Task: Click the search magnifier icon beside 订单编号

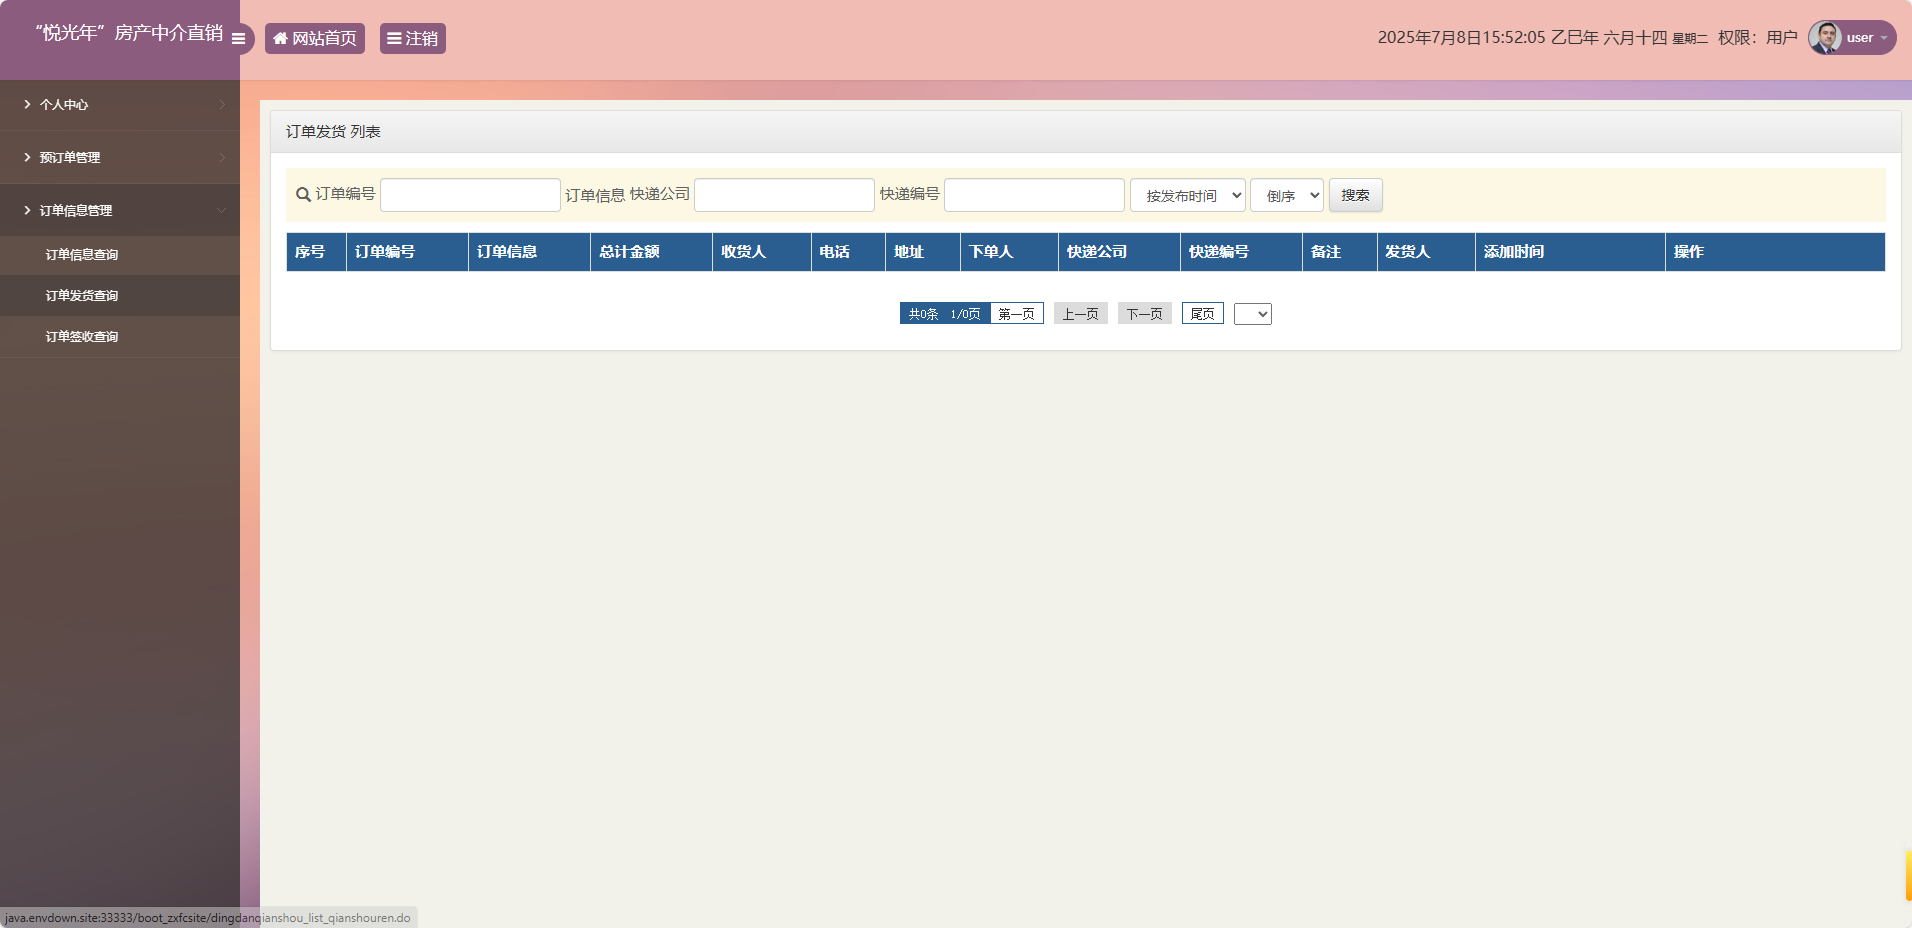Action: tap(303, 195)
